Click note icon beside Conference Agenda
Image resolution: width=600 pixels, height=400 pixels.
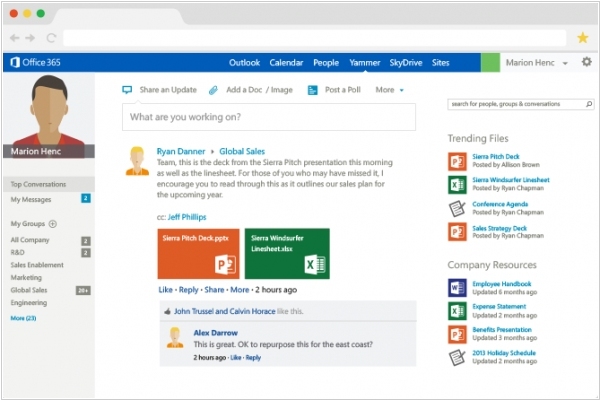click(x=457, y=208)
